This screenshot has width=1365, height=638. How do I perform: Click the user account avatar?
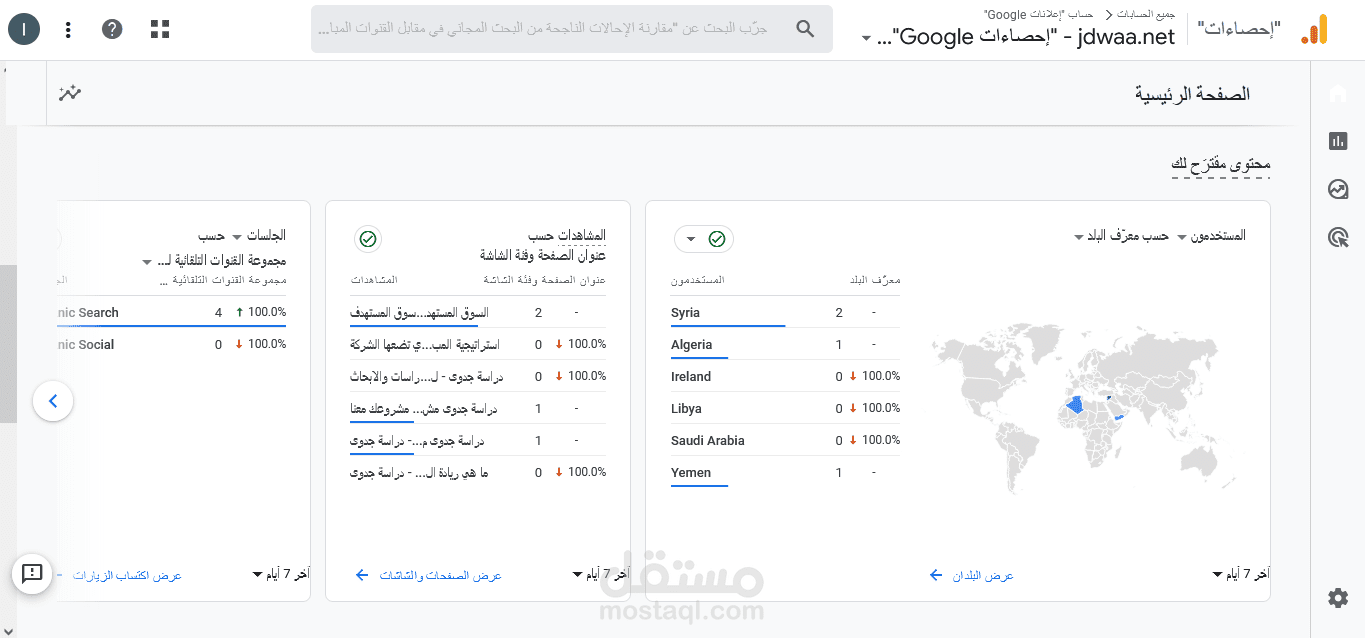24,29
